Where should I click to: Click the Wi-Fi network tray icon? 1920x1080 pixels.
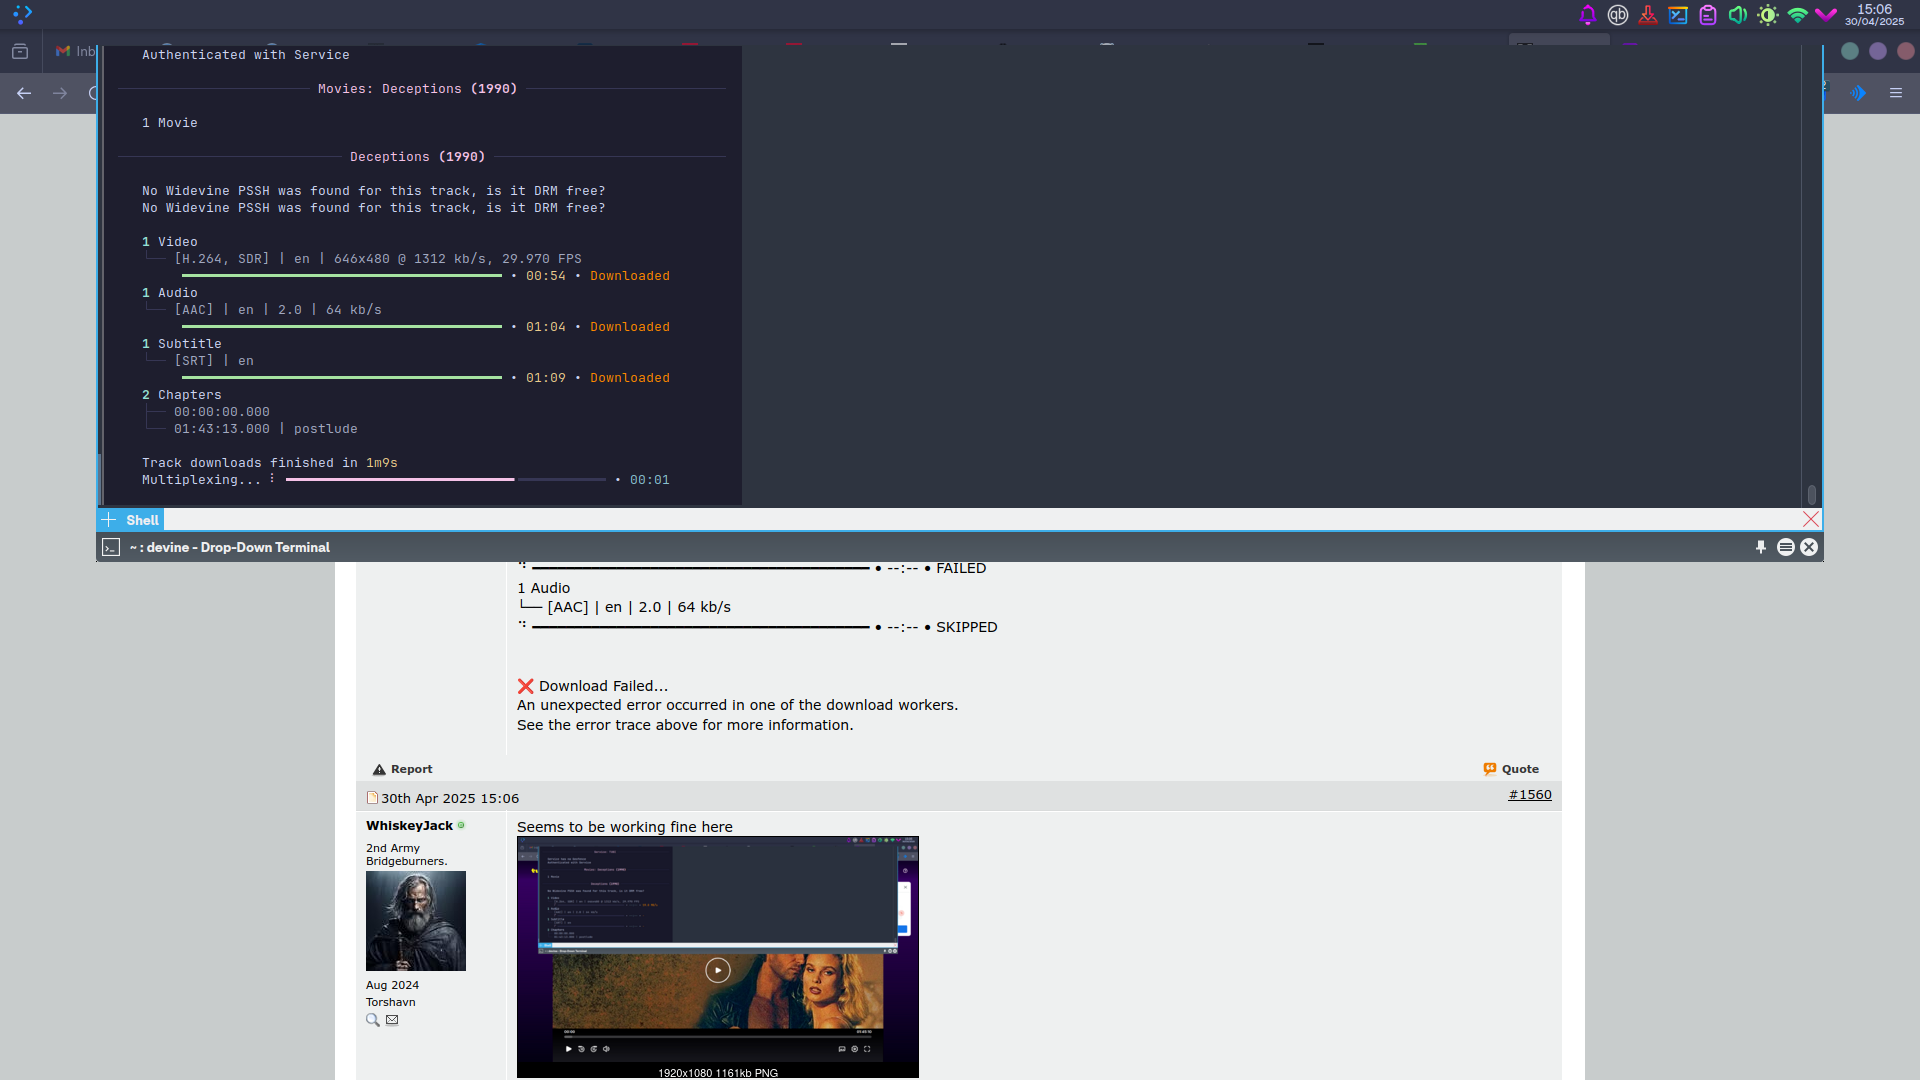[1798, 15]
